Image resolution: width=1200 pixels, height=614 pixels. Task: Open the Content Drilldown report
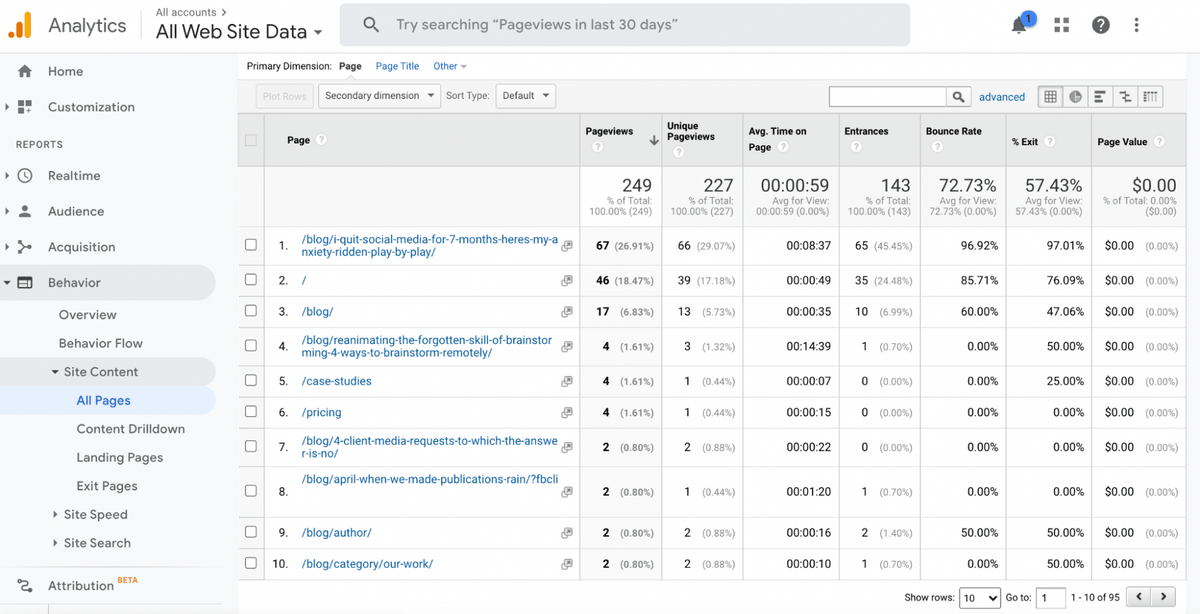coord(131,429)
